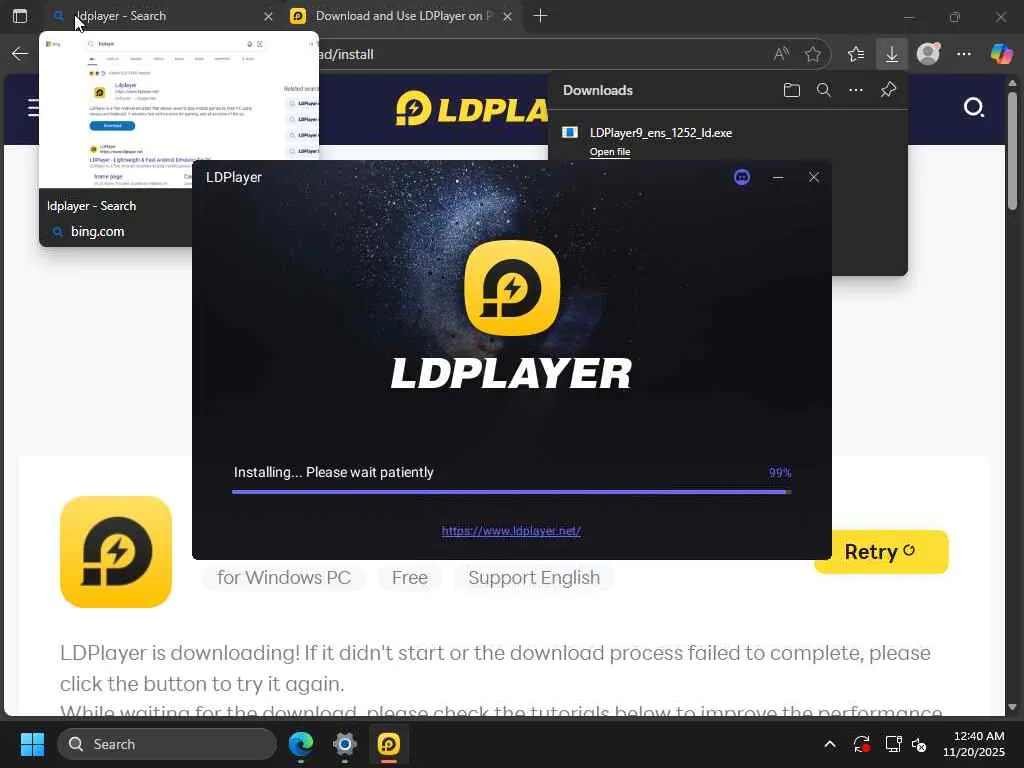Open Microsoft Edge from the taskbar

(x=300, y=744)
